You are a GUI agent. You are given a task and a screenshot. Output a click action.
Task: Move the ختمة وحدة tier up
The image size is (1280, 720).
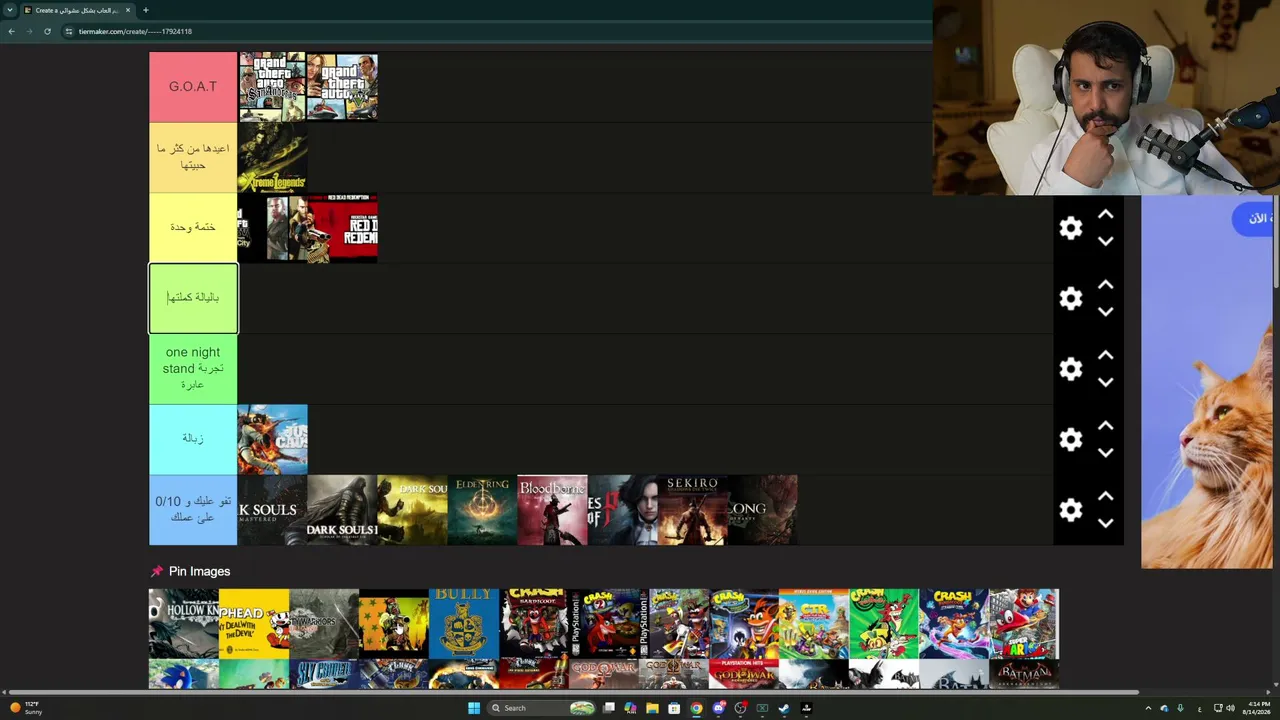(1105, 214)
